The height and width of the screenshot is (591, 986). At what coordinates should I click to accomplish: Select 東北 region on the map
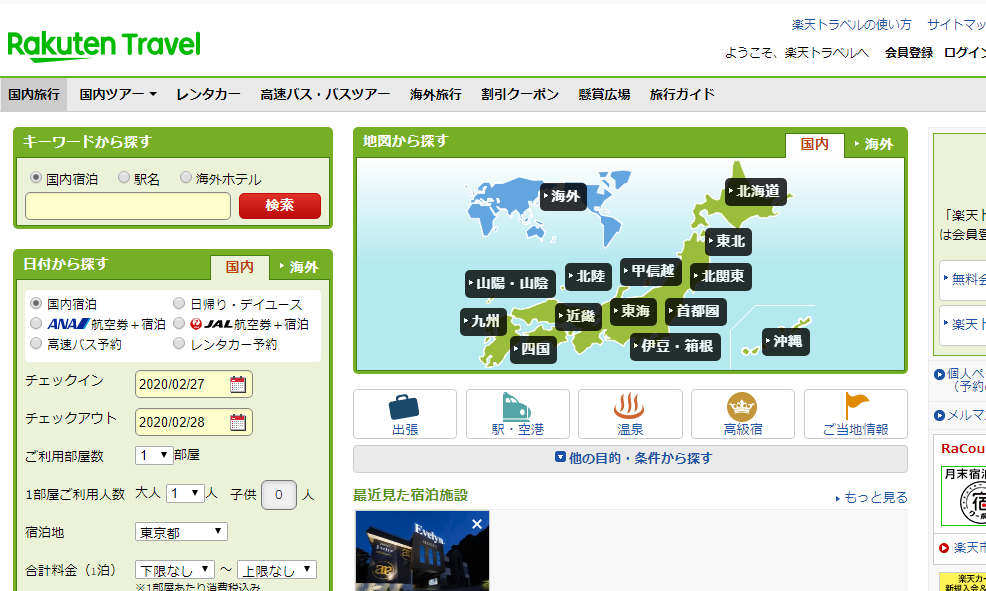728,241
